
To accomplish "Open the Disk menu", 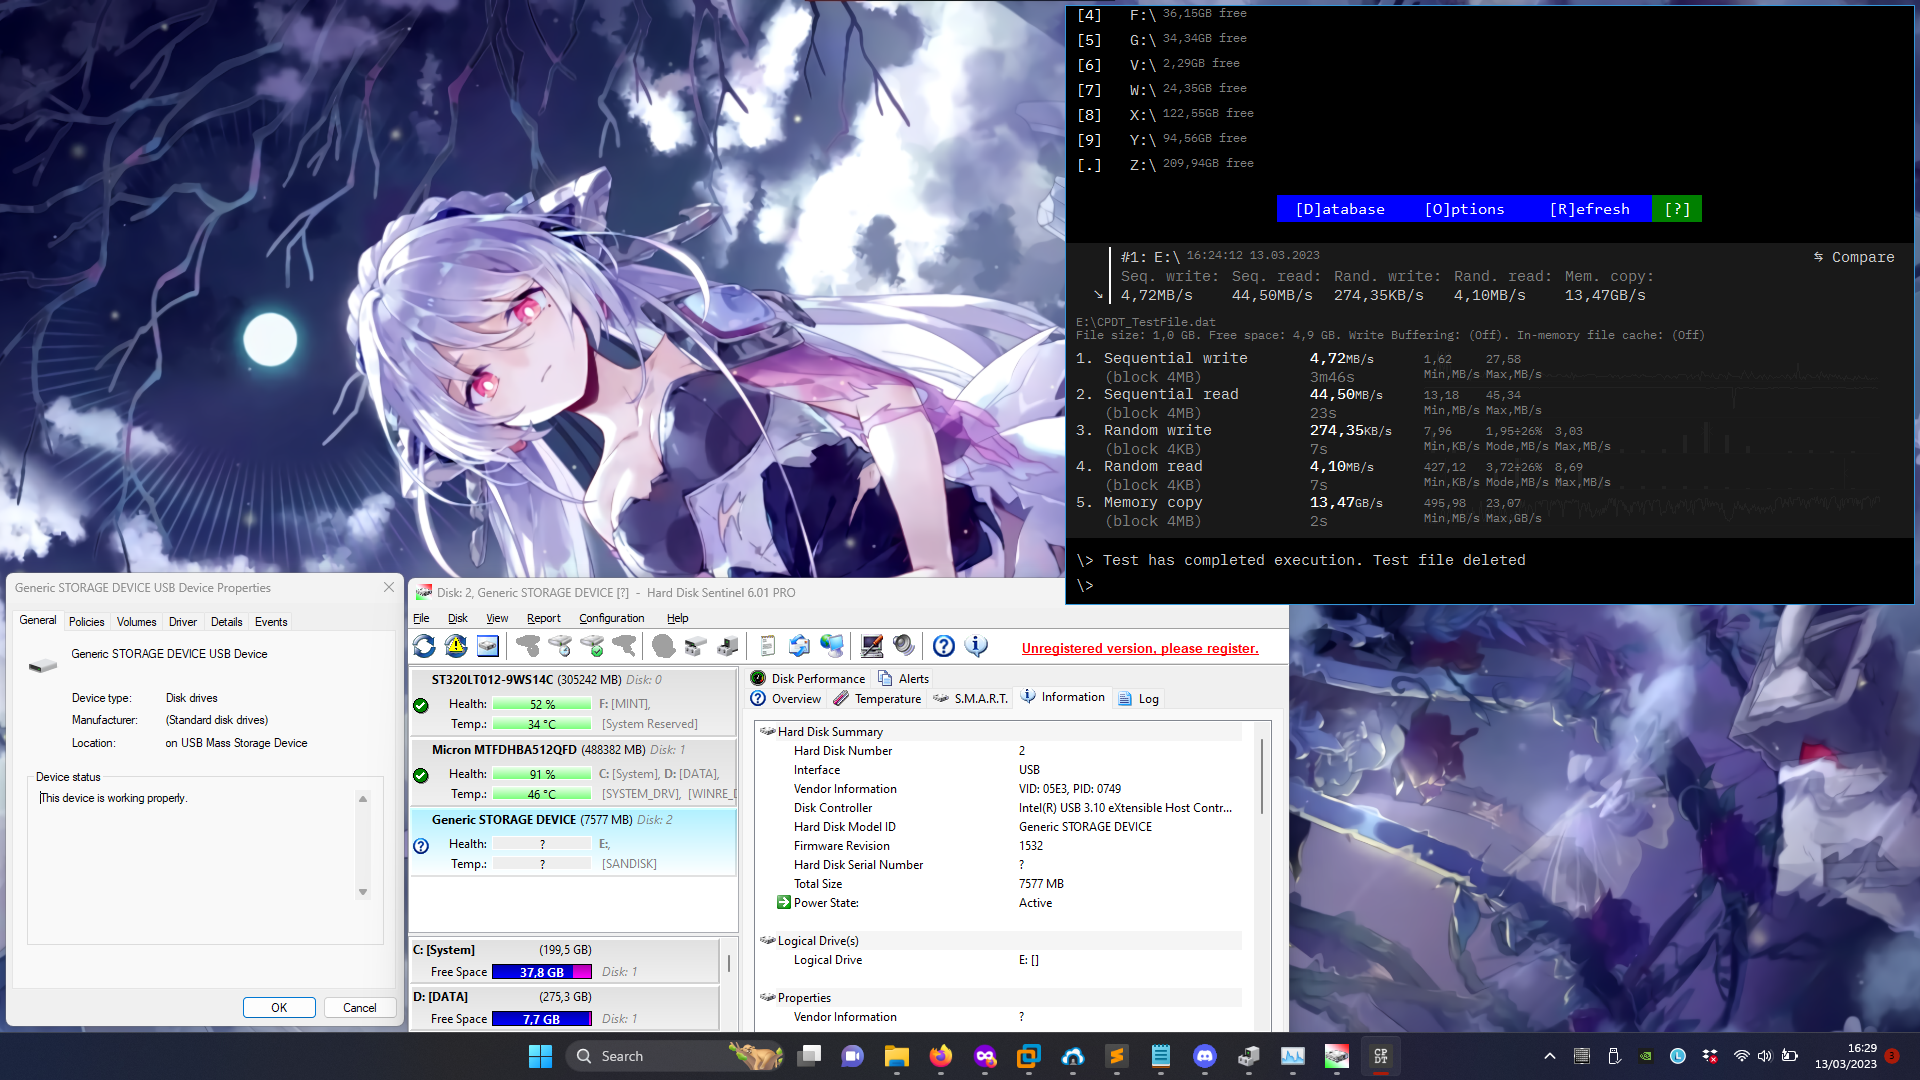I will click(458, 618).
